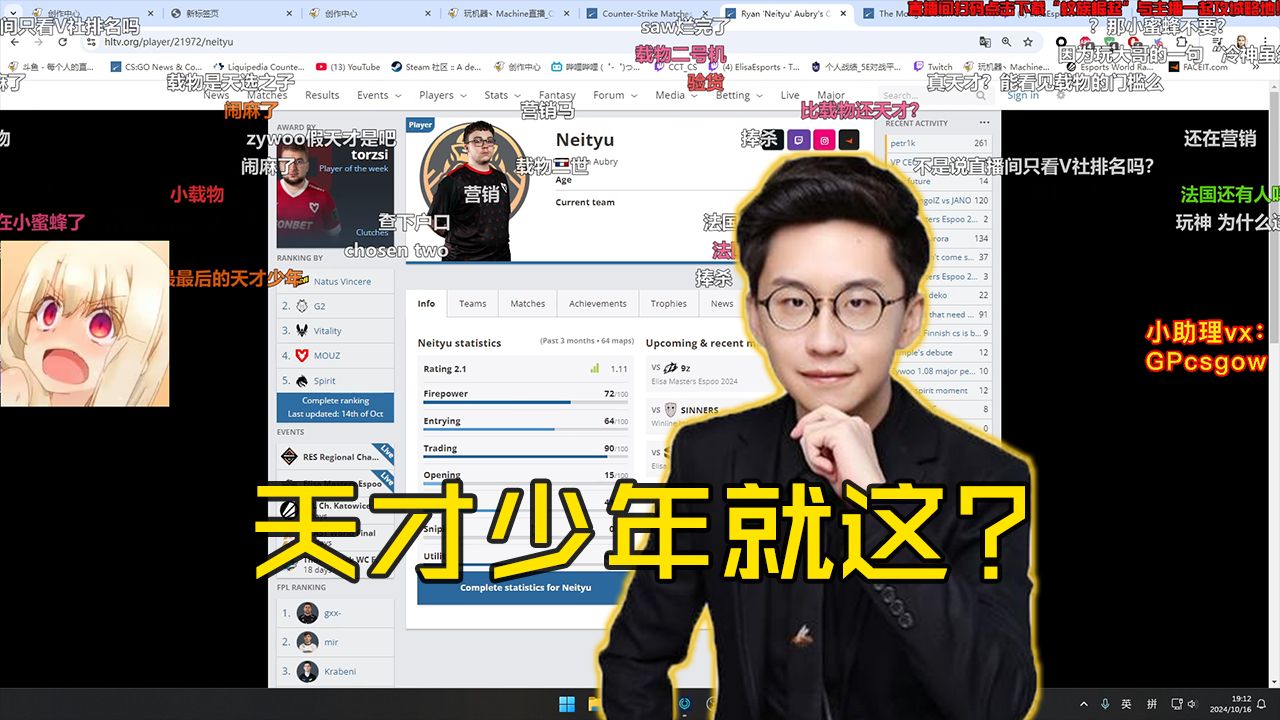Switch to the Achievements profile tab
The image size is (1280, 720).
click(x=598, y=303)
